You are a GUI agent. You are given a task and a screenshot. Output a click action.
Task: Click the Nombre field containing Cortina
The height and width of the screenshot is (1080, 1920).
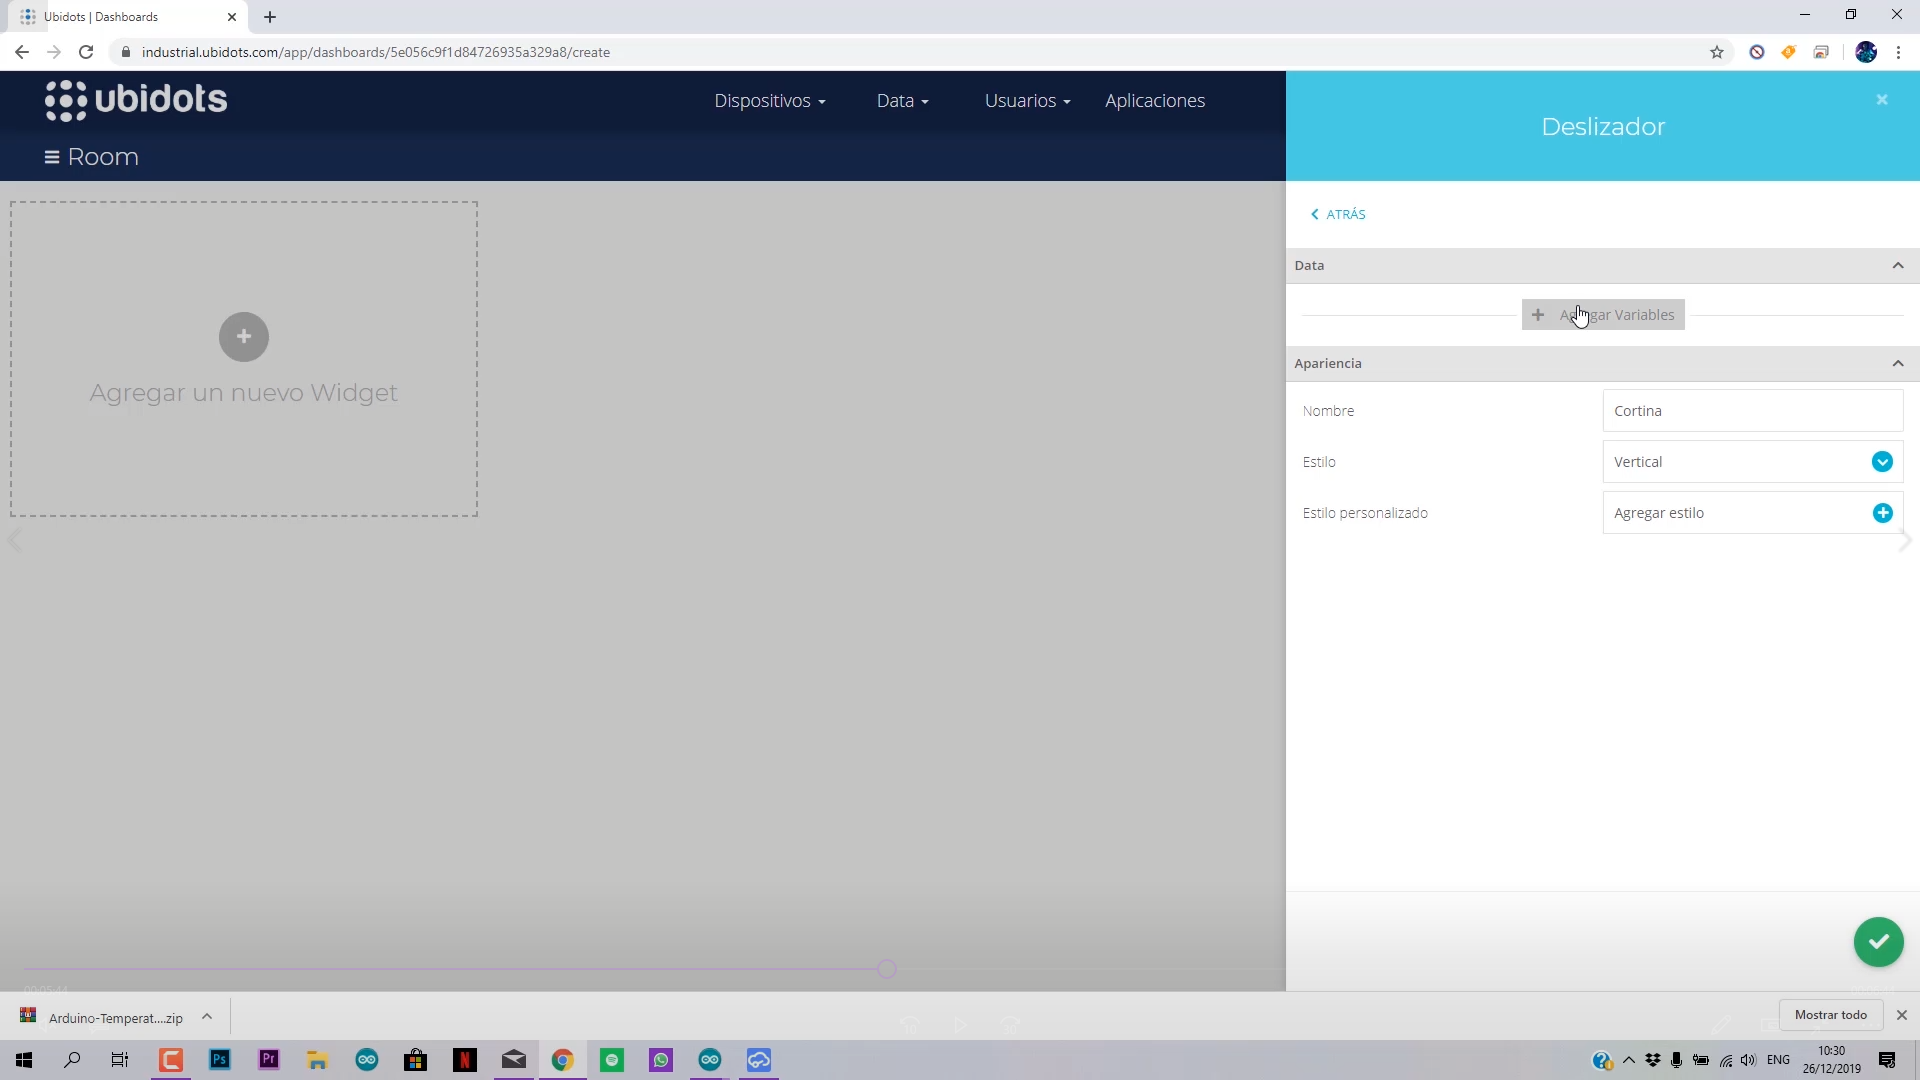coord(1752,411)
